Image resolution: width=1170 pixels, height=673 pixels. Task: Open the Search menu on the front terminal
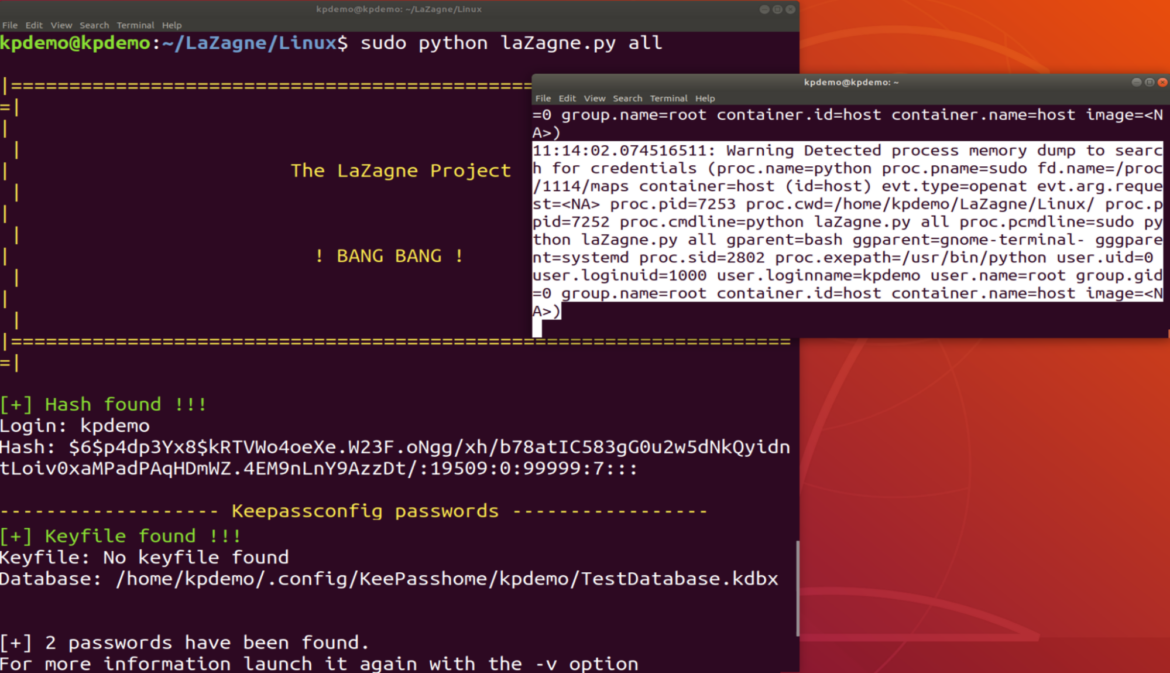coord(628,98)
